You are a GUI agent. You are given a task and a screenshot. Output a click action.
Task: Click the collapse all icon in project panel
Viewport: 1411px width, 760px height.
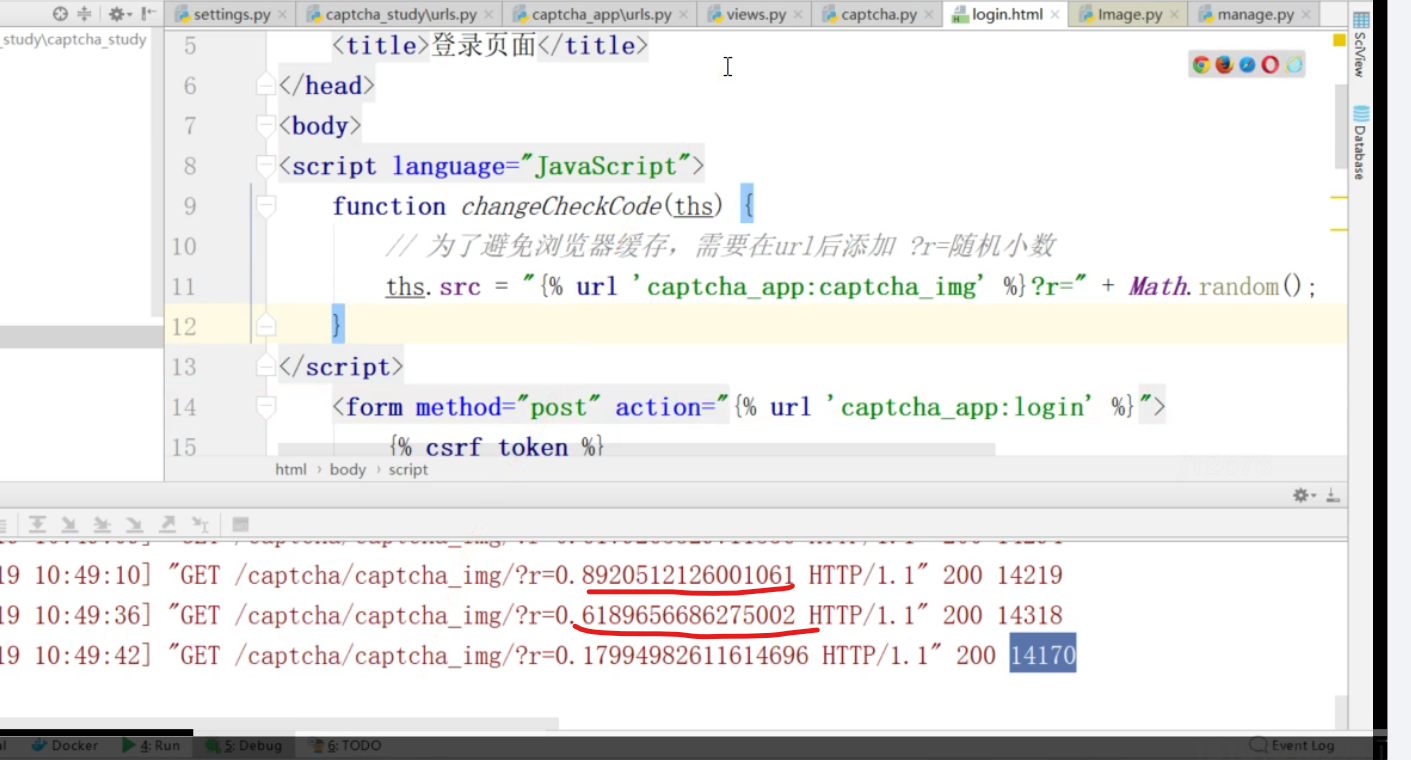pyautogui.click(x=84, y=14)
